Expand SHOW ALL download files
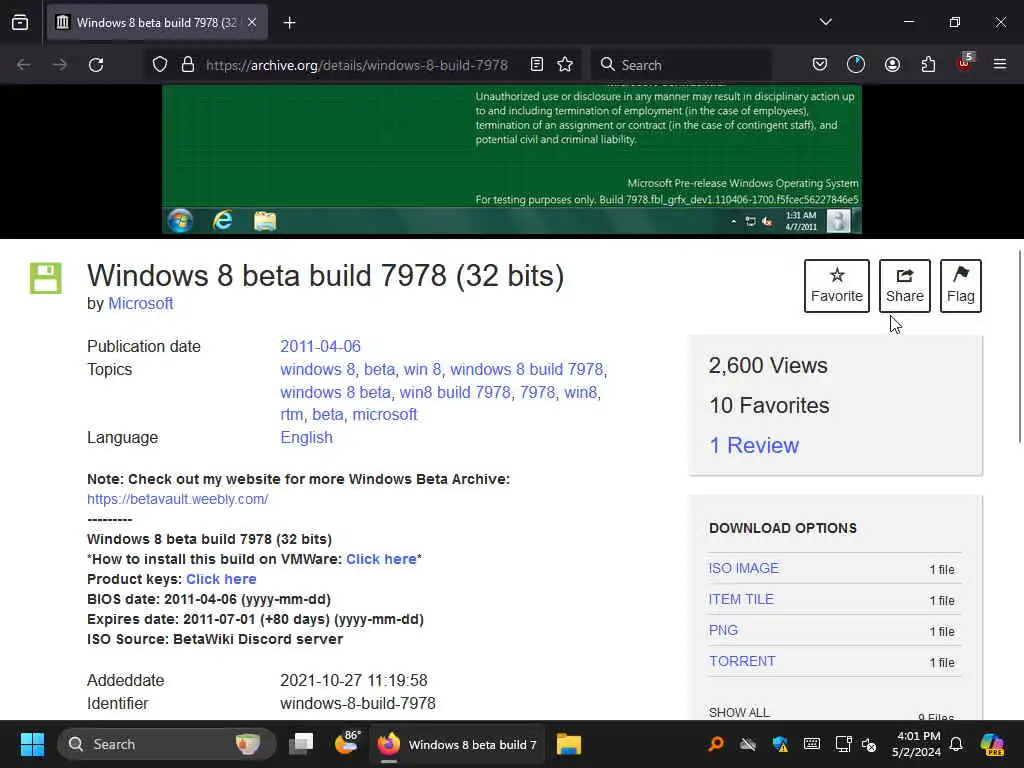Screen dimensions: 1024x768 coord(739,712)
